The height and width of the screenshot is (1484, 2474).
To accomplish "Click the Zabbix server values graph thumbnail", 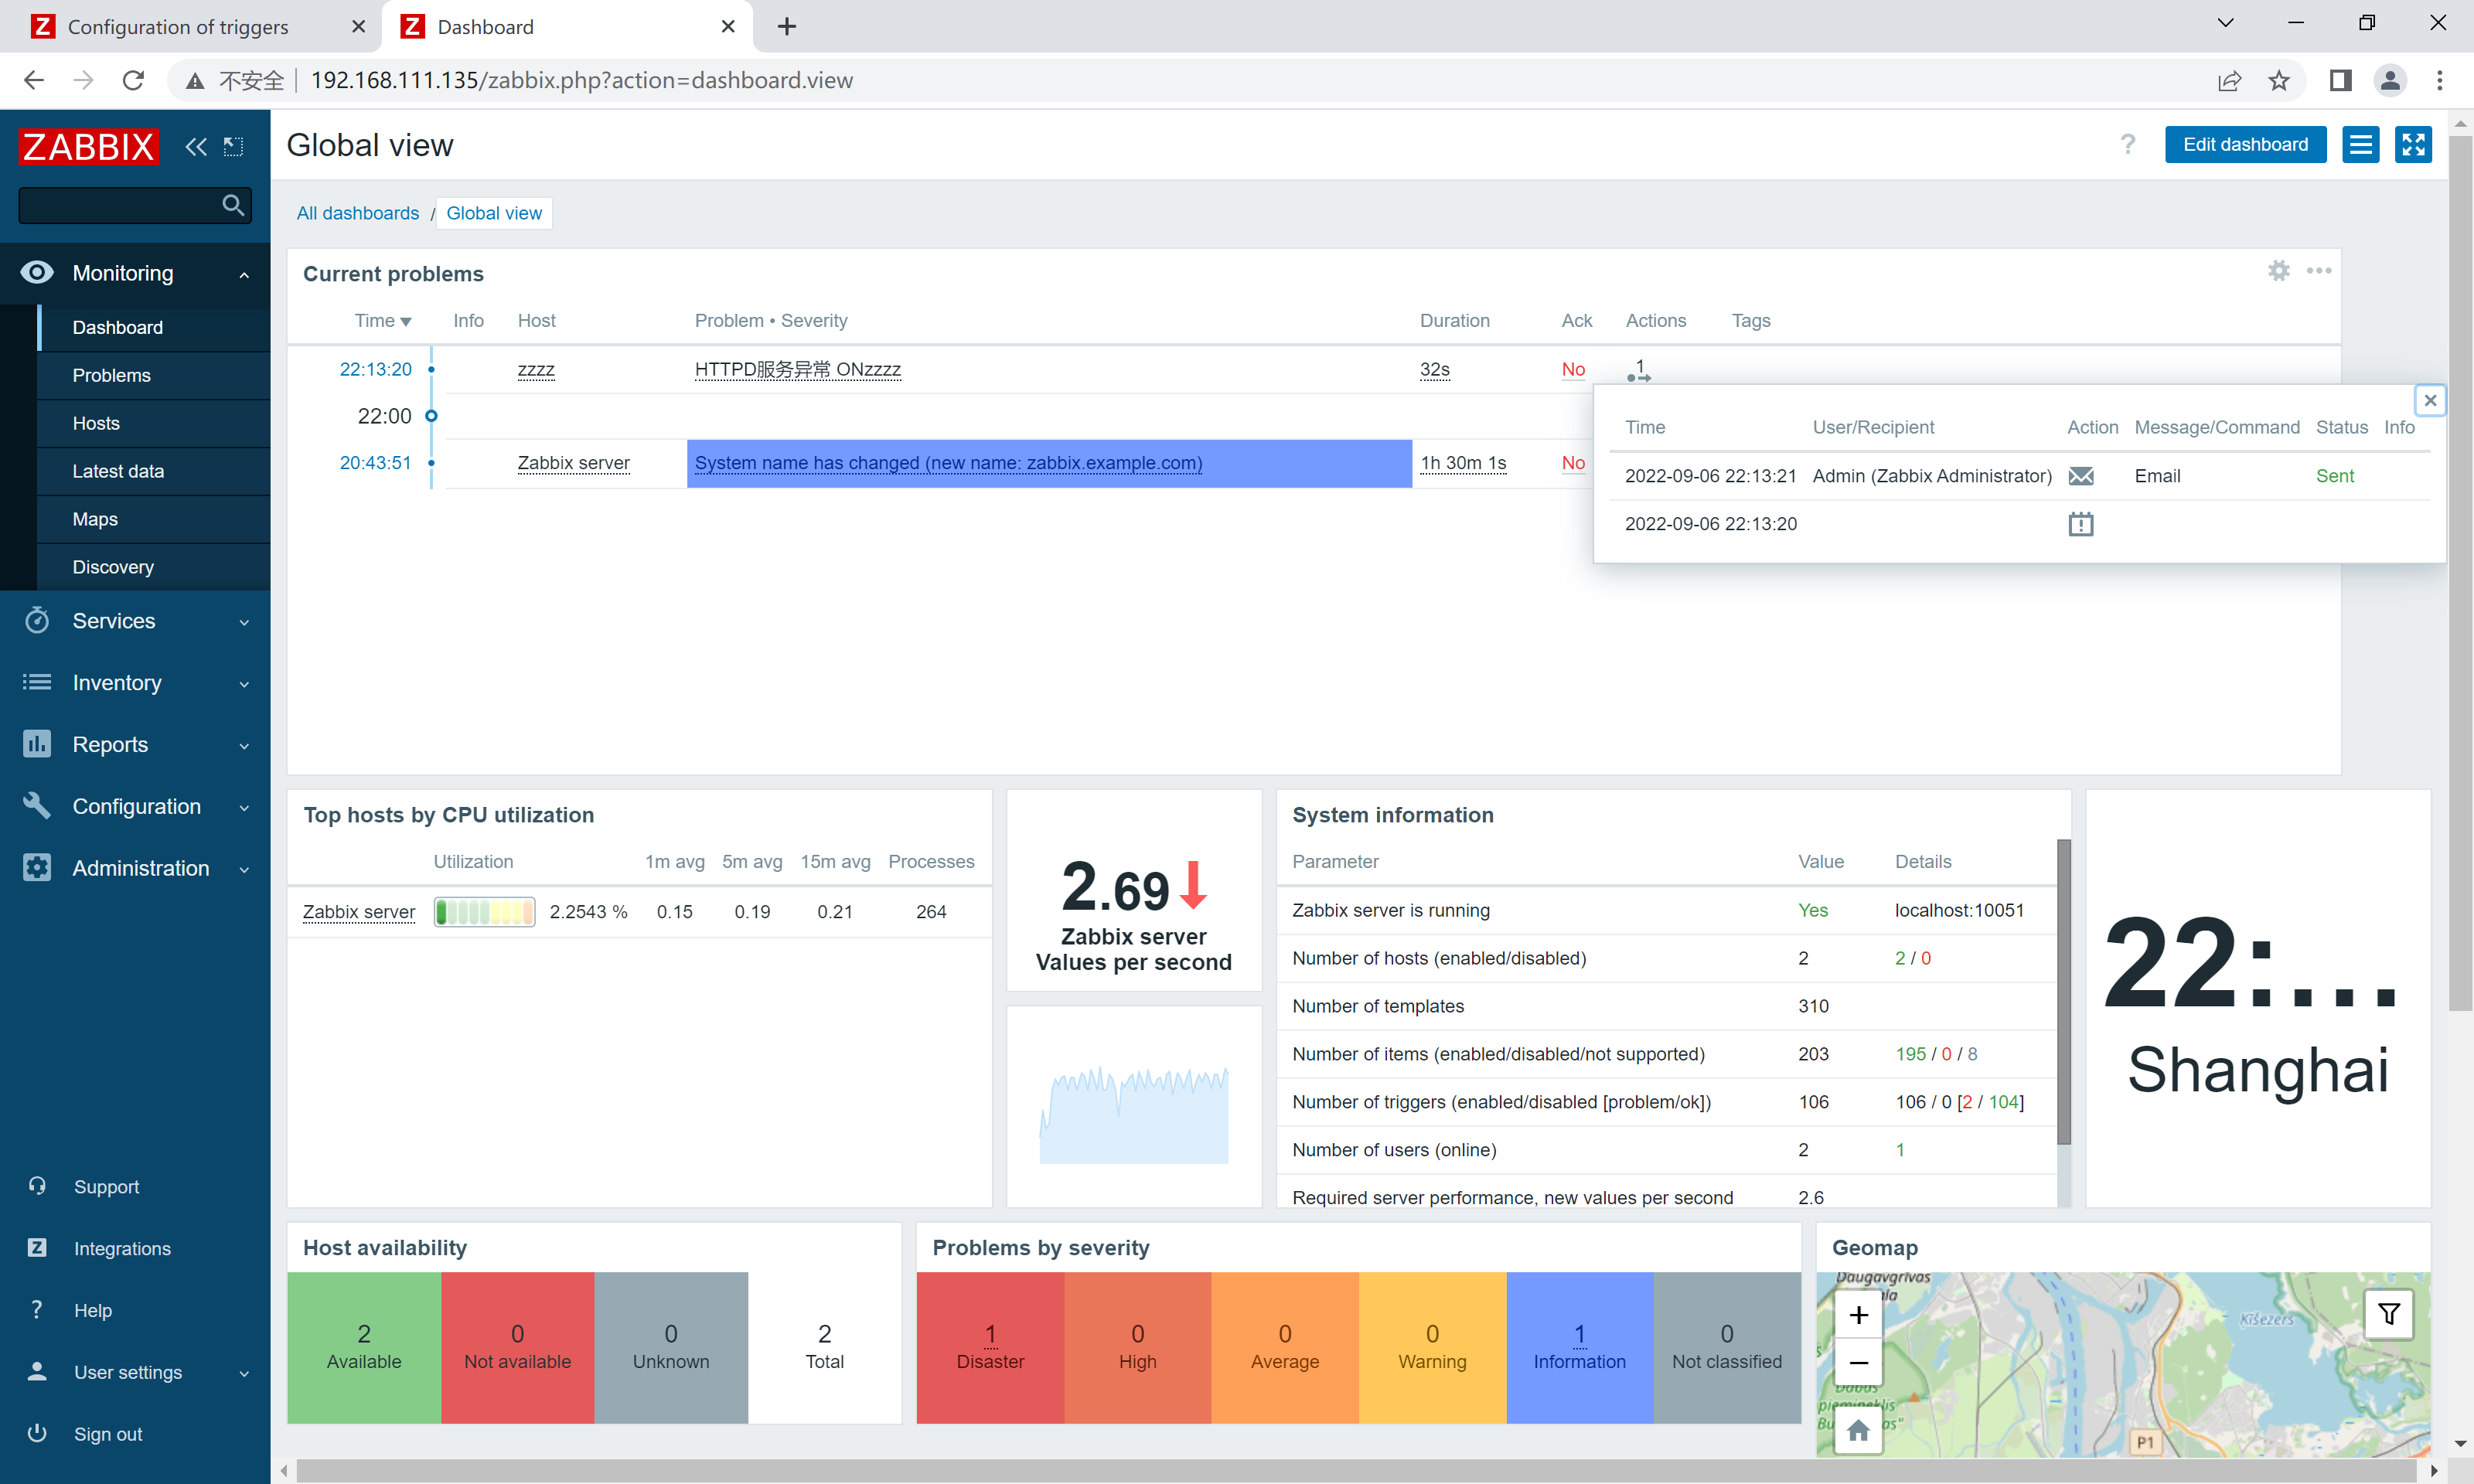I will click(x=1134, y=1114).
